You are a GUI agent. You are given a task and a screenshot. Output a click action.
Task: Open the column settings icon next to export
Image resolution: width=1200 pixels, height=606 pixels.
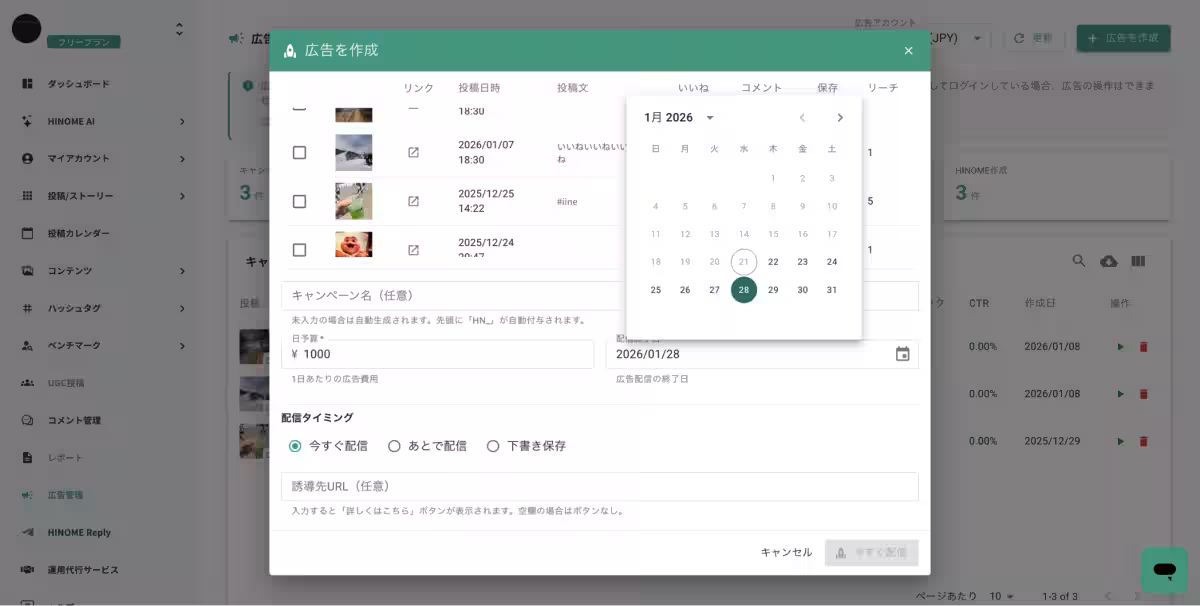pos(1138,261)
